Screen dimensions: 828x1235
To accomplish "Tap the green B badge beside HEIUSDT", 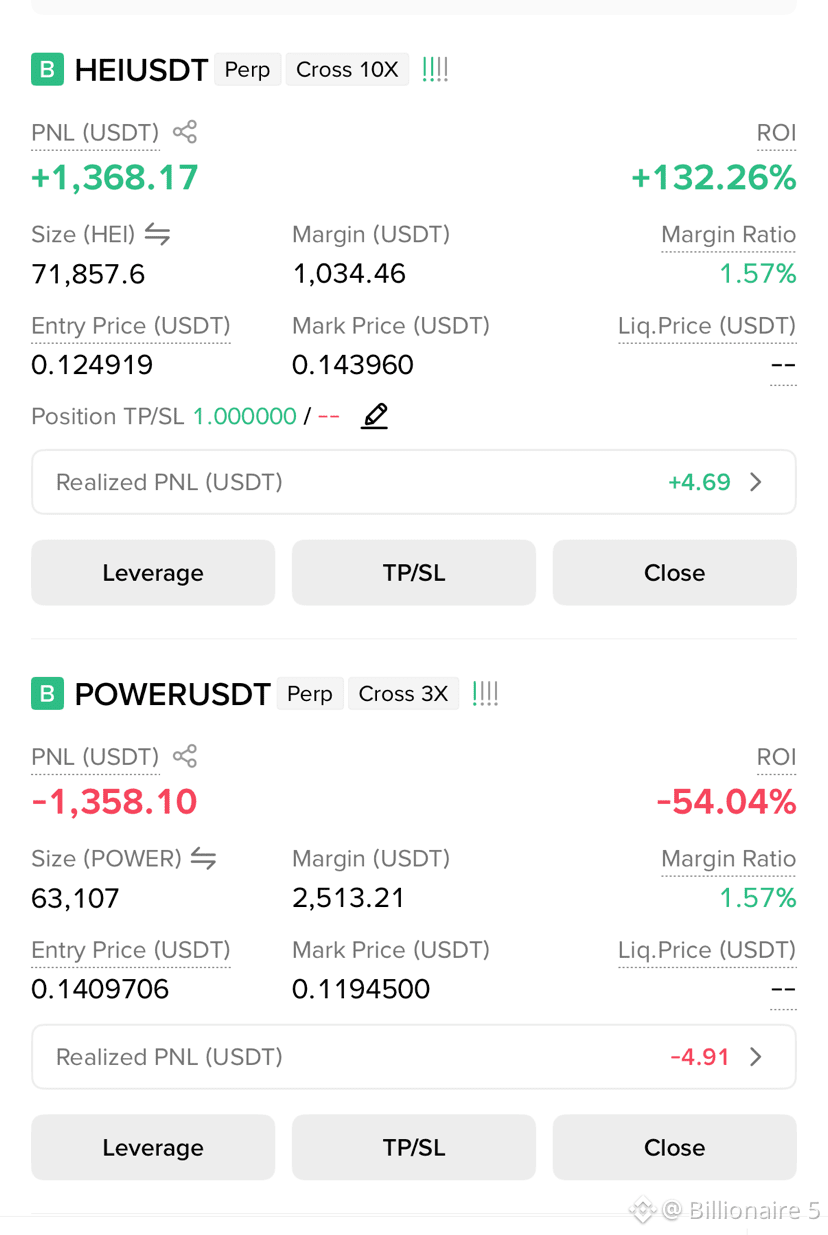I will [47, 70].
